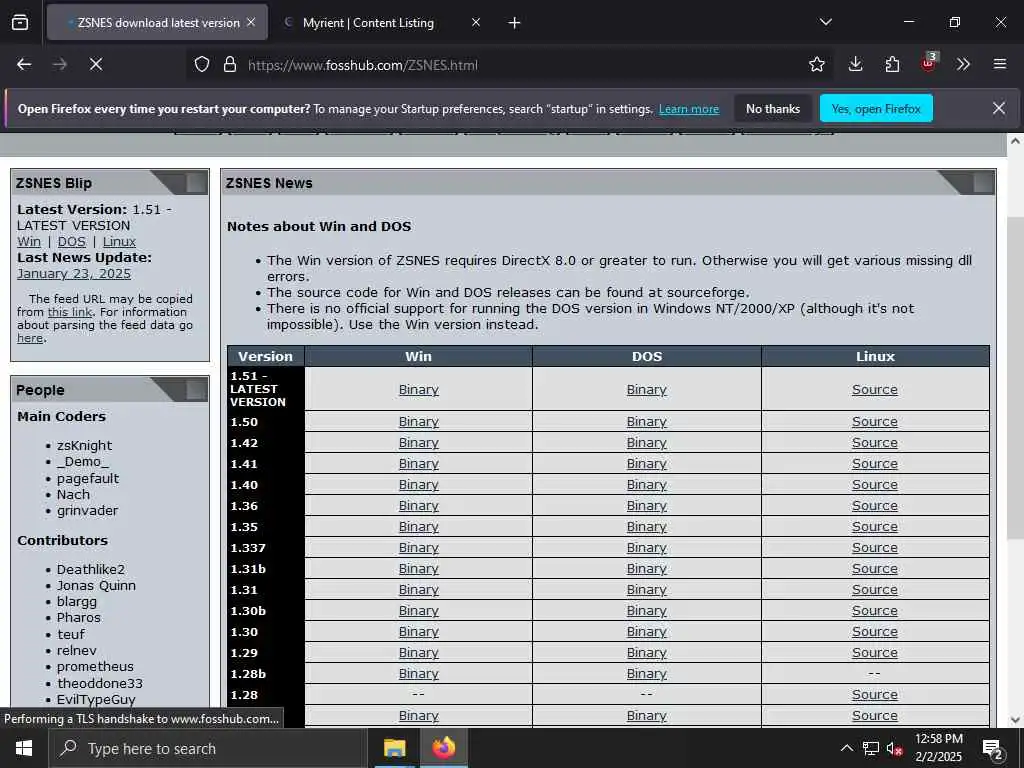Screen dimensions: 1024x768
Task: Click taskbar Type here to search box
Action: [208, 748]
